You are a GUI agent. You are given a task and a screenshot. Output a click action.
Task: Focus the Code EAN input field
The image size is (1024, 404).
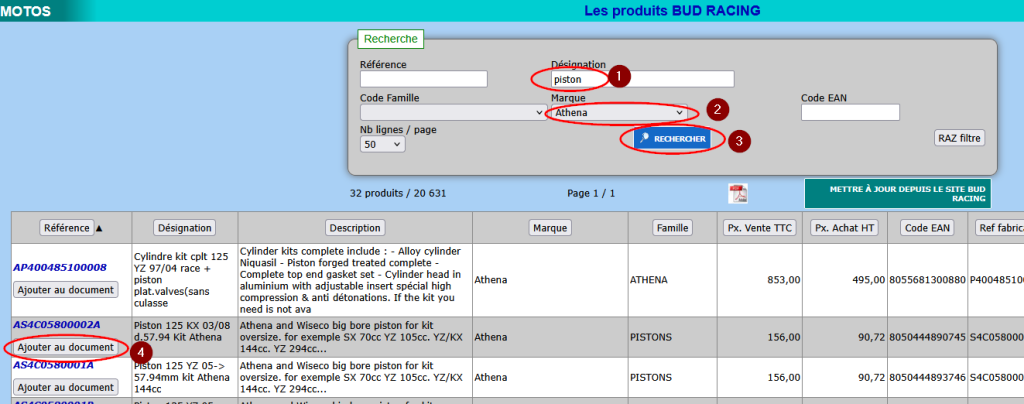[850, 112]
